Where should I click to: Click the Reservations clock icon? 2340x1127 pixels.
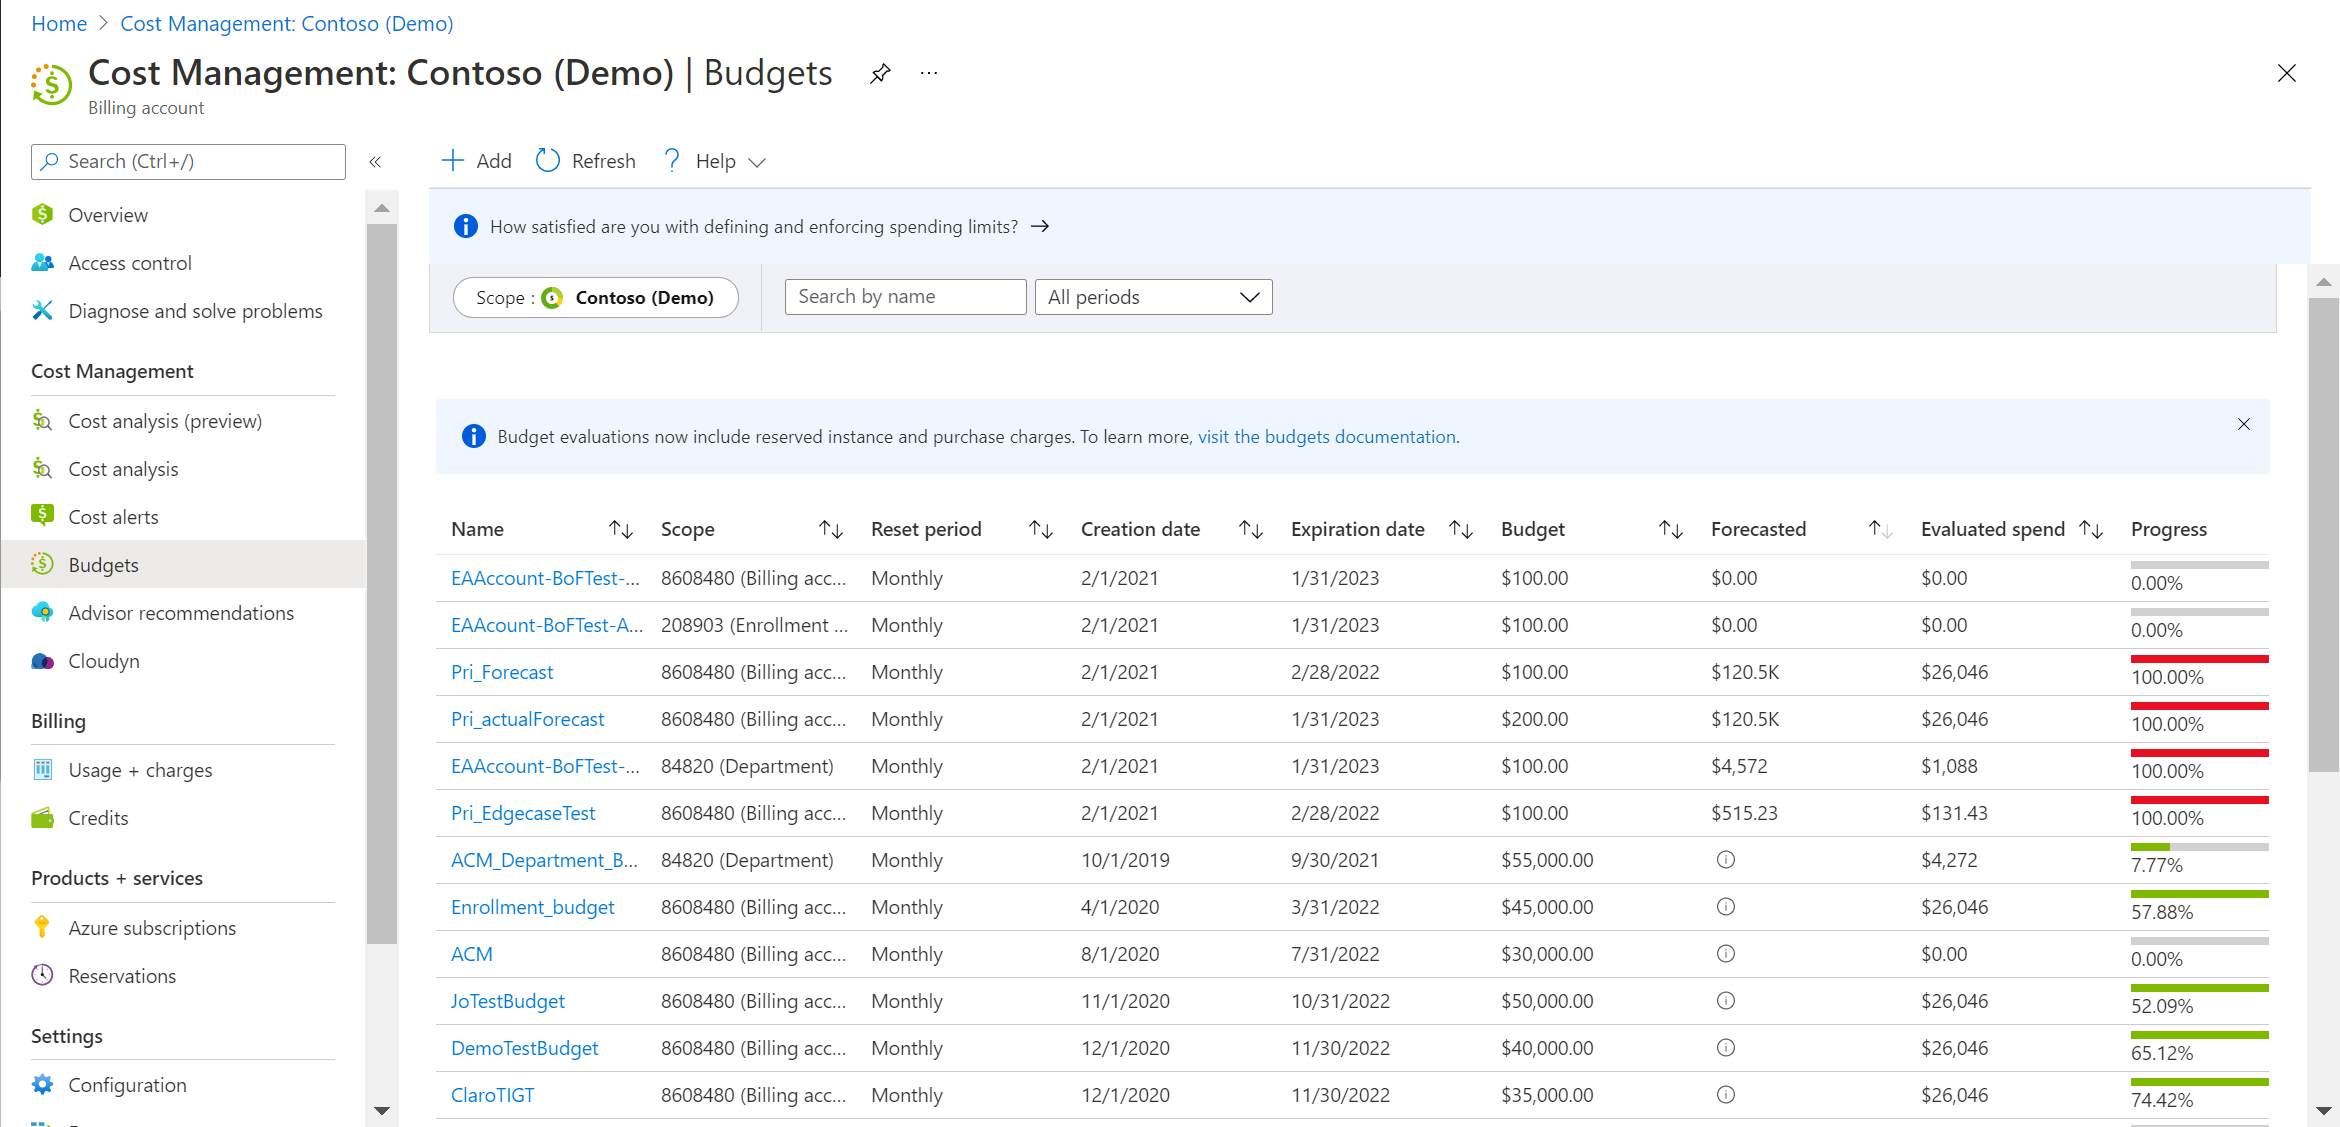(x=42, y=975)
